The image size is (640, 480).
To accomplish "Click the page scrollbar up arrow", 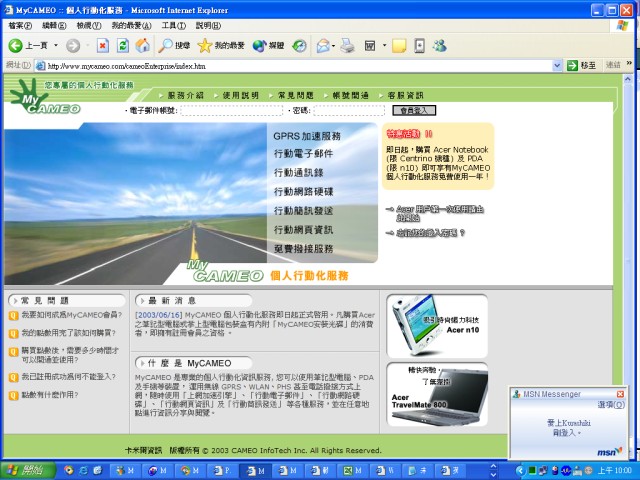I will point(628,79).
